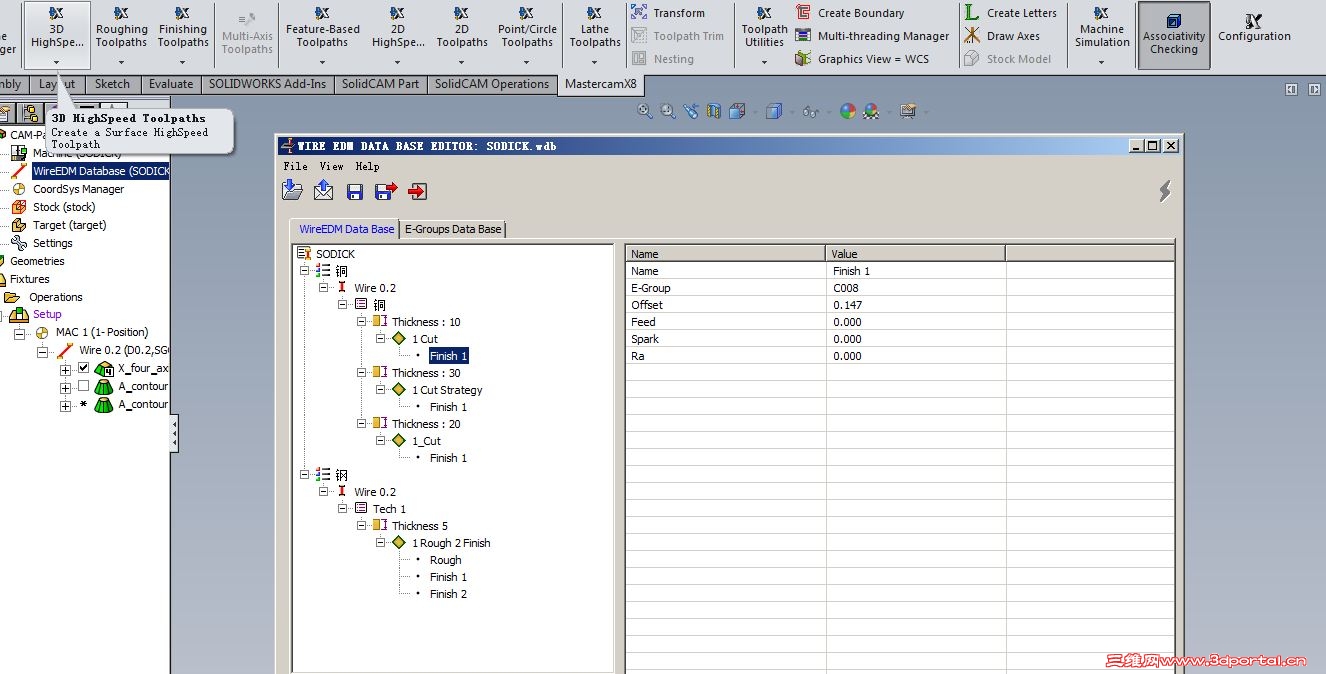Click the Edit Appearance color ball icon
The image size is (1326, 674).
(848, 111)
